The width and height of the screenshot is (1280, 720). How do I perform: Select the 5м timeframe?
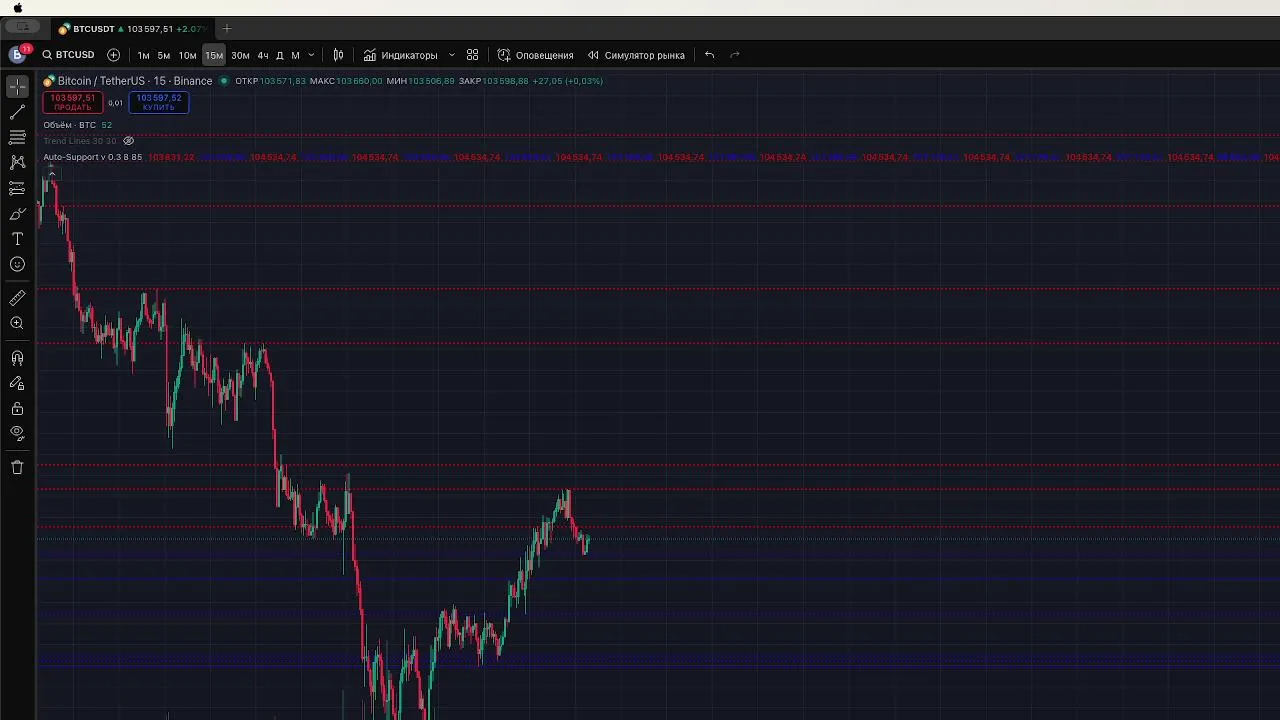tap(164, 55)
